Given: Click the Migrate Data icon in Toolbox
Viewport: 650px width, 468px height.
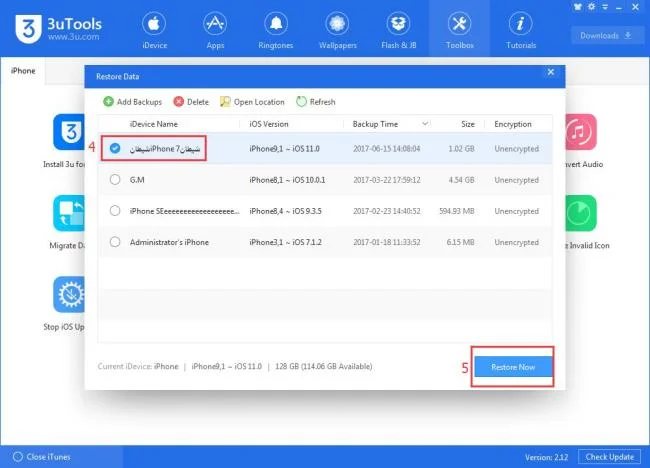Looking at the screenshot, I should (x=69, y=213).
